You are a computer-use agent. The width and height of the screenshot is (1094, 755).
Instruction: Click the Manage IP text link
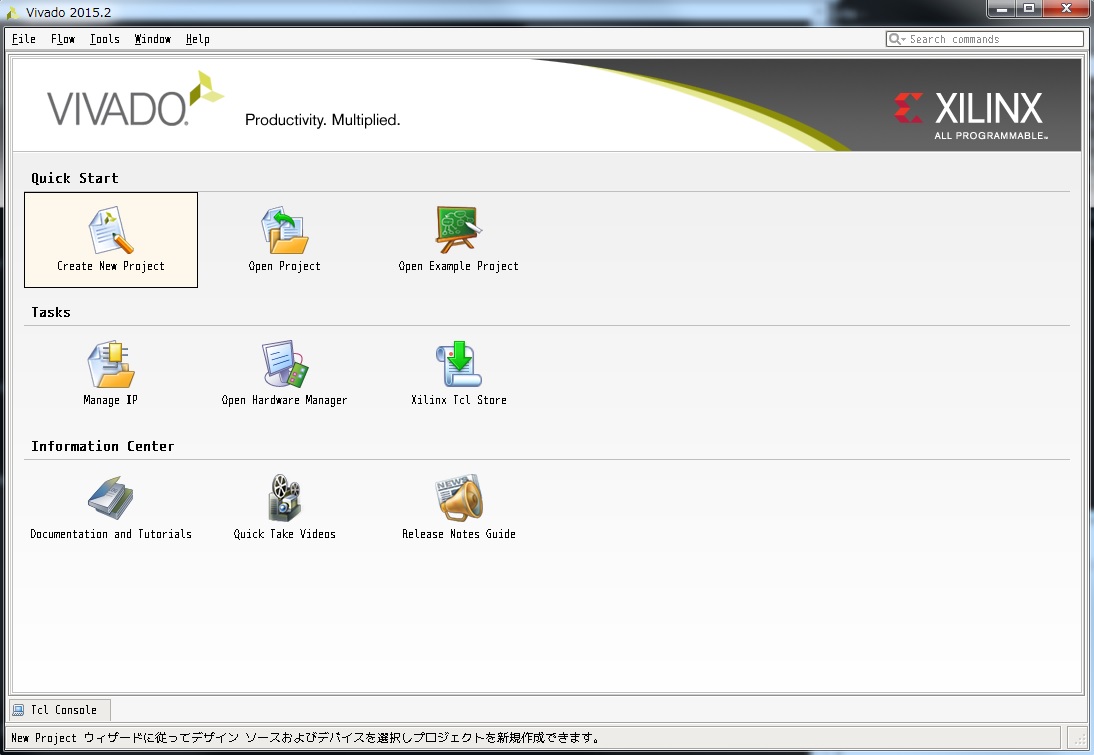tap(110, 400)
